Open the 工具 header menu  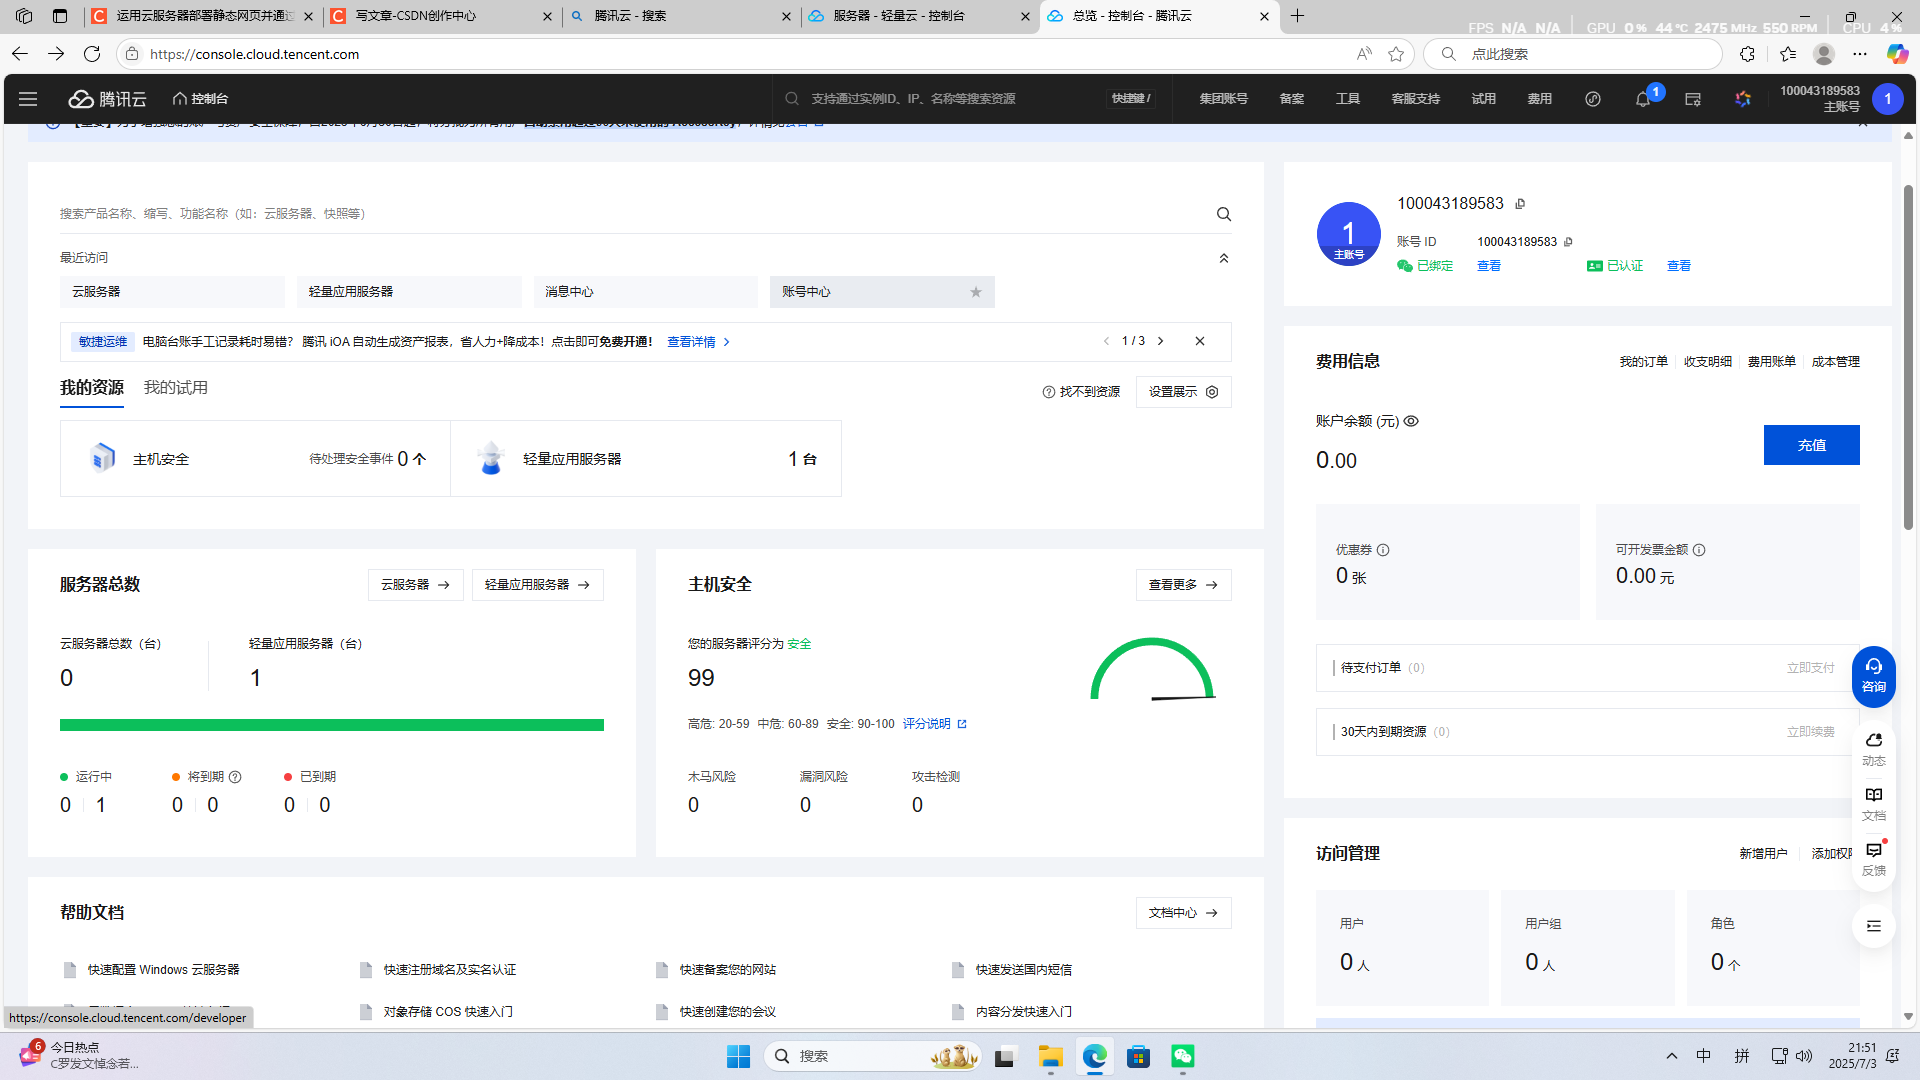pyautogui.click(x=1347, y=99)
